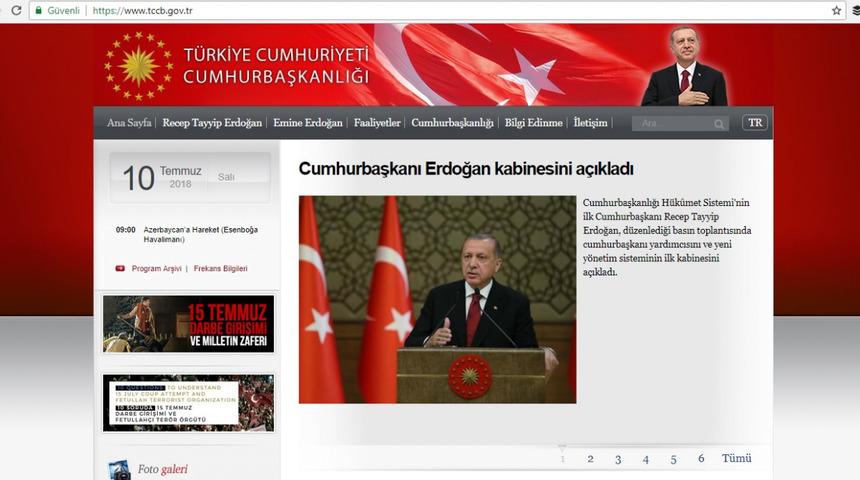The height and width of the screenshot is (480, 860).
Task: Go to slide 5 of news pager
Action: [674, 459]
